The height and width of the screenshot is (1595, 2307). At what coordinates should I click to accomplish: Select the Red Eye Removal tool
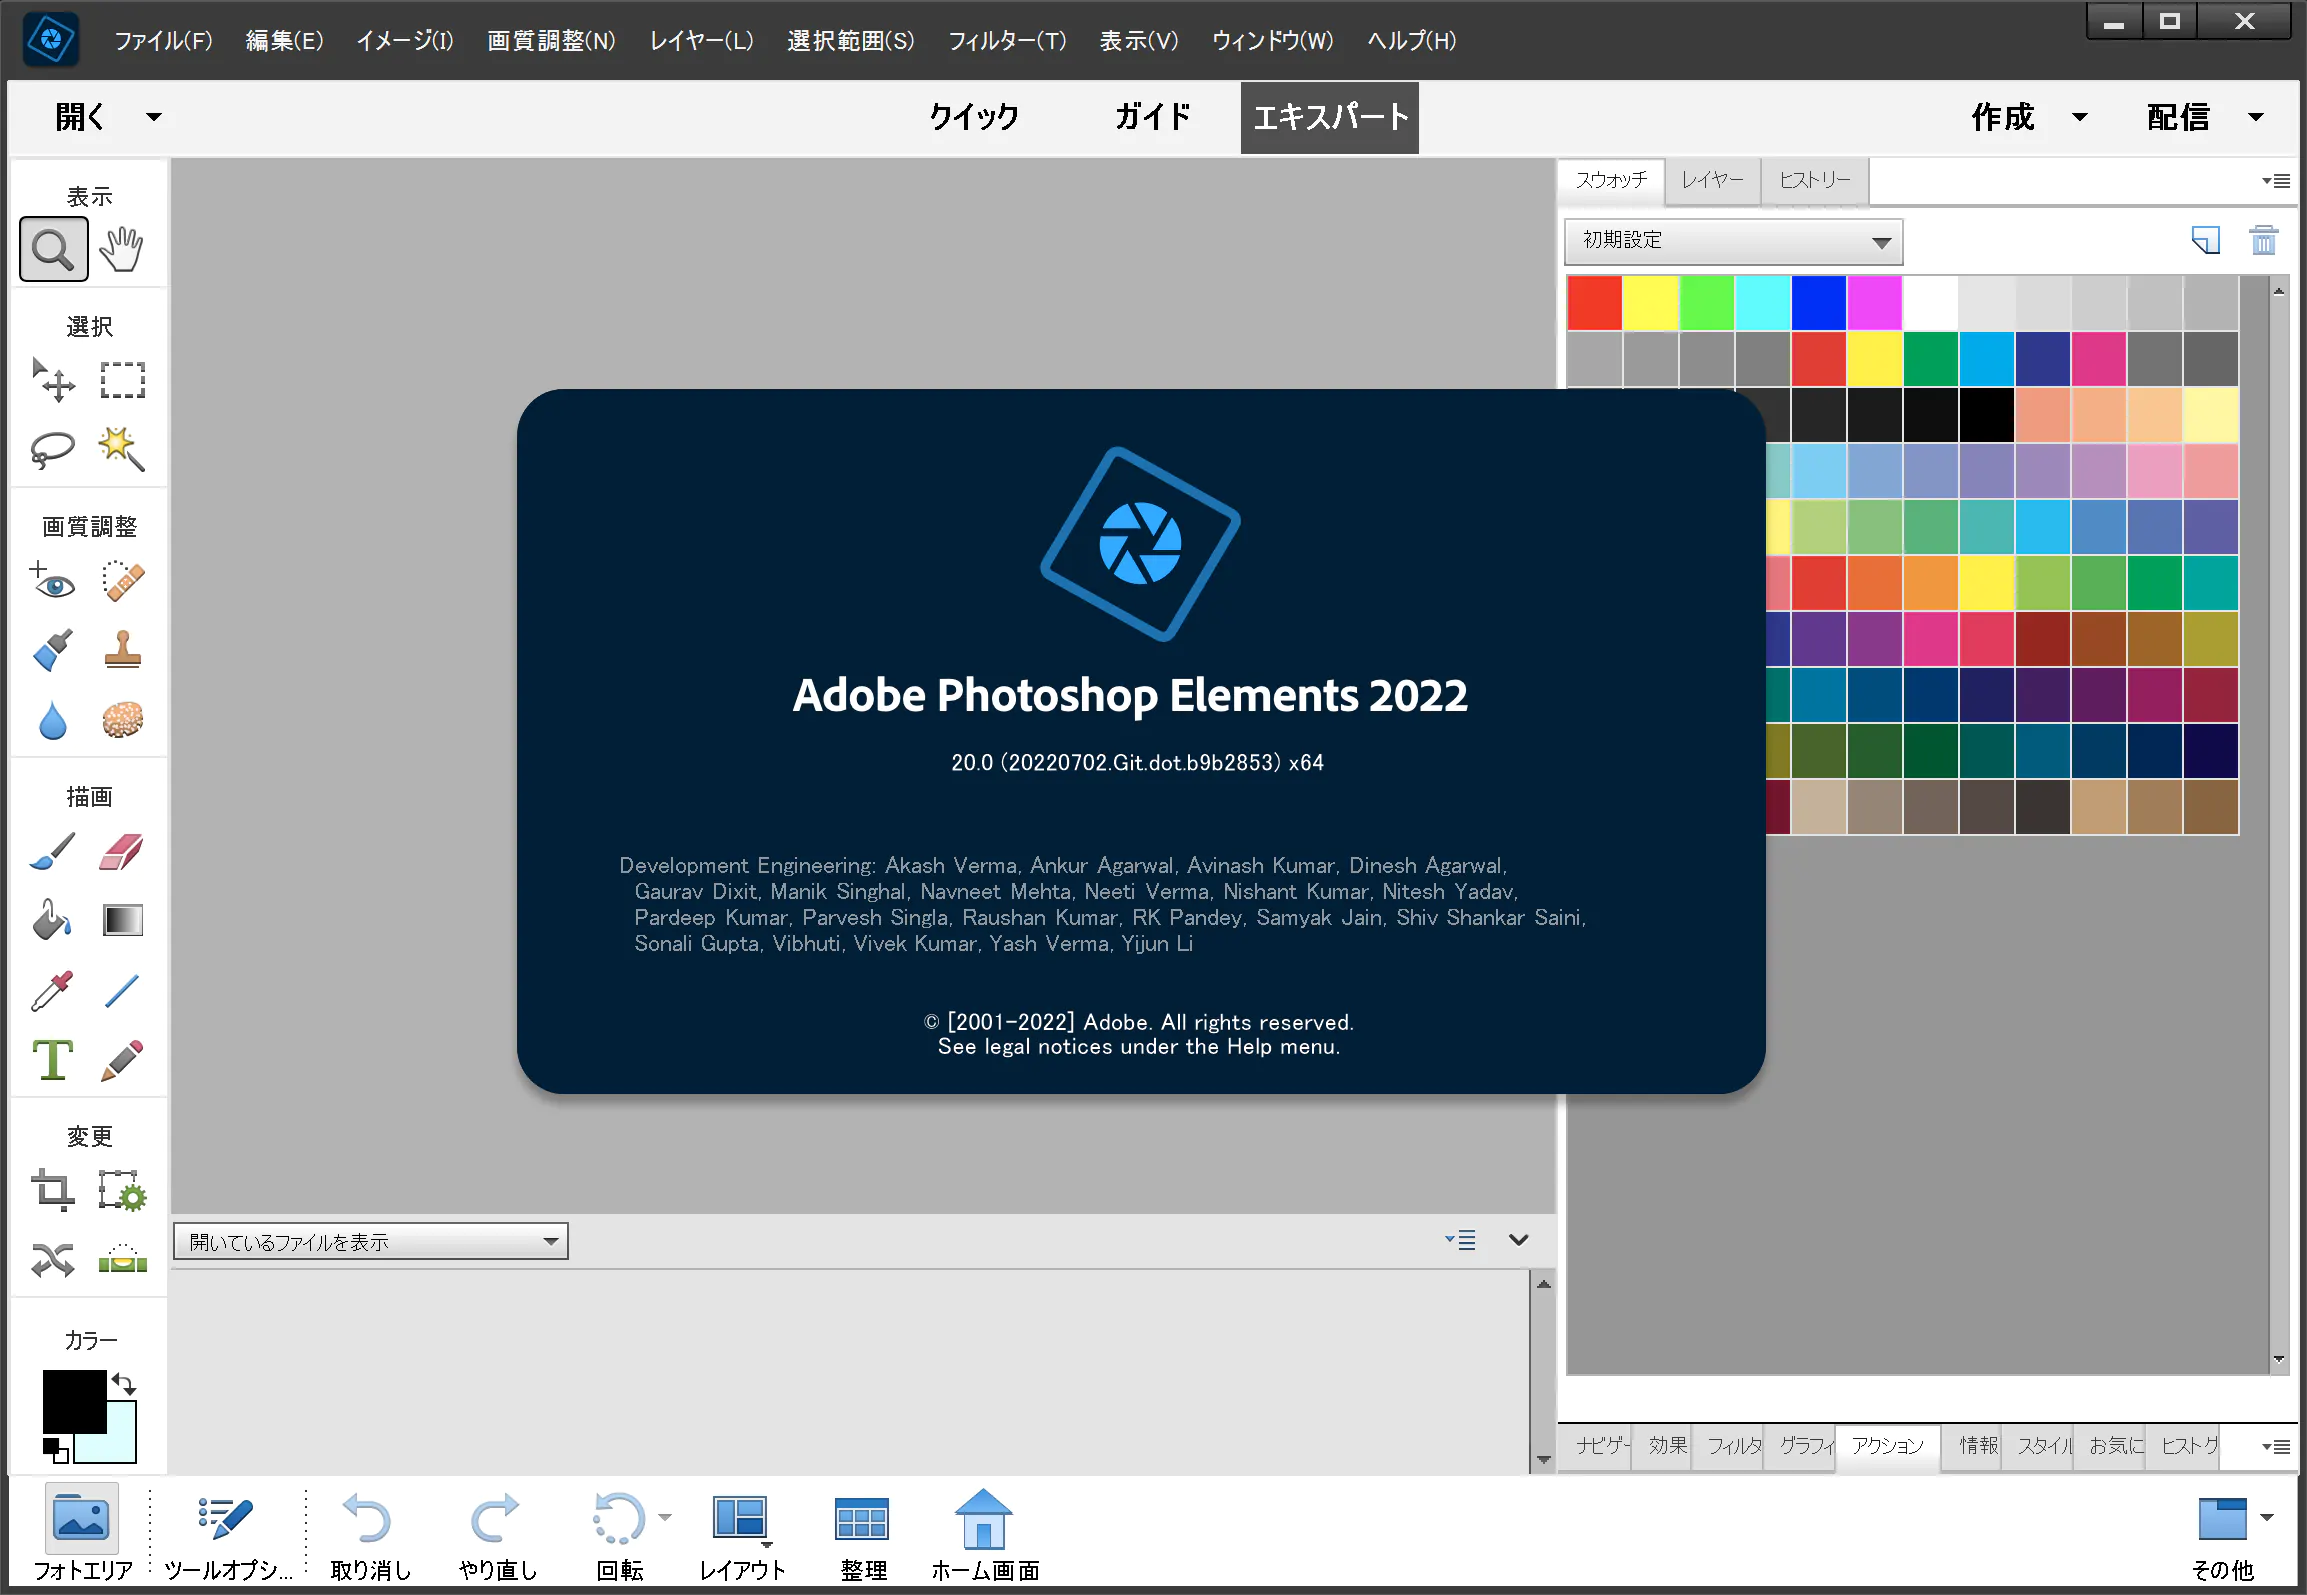pyautogui.click(x=53, y=580)
